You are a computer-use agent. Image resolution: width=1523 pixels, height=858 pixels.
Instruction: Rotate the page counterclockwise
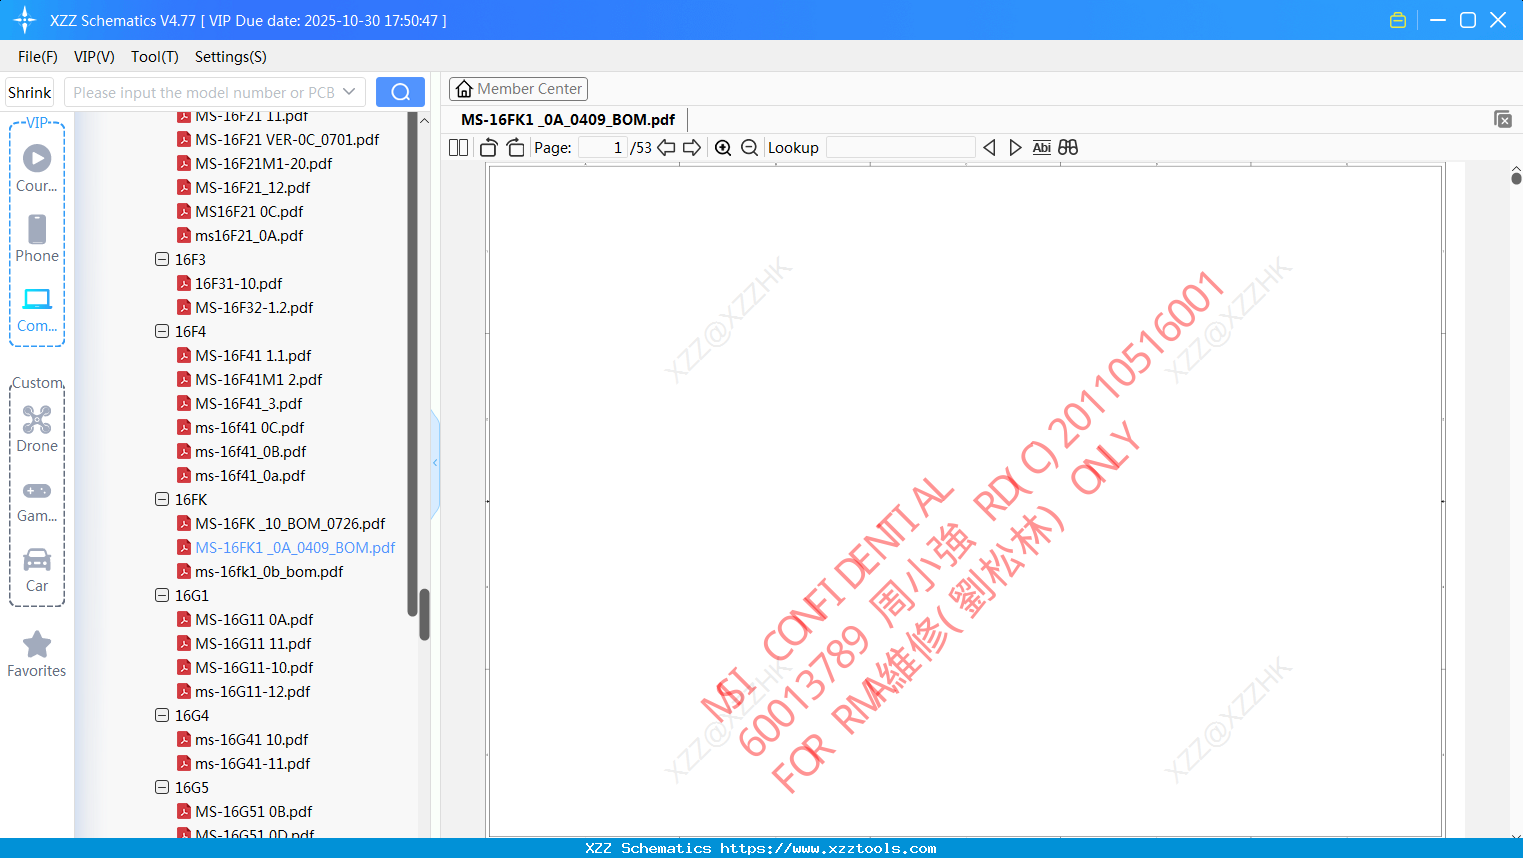click(x=488, y=148)
